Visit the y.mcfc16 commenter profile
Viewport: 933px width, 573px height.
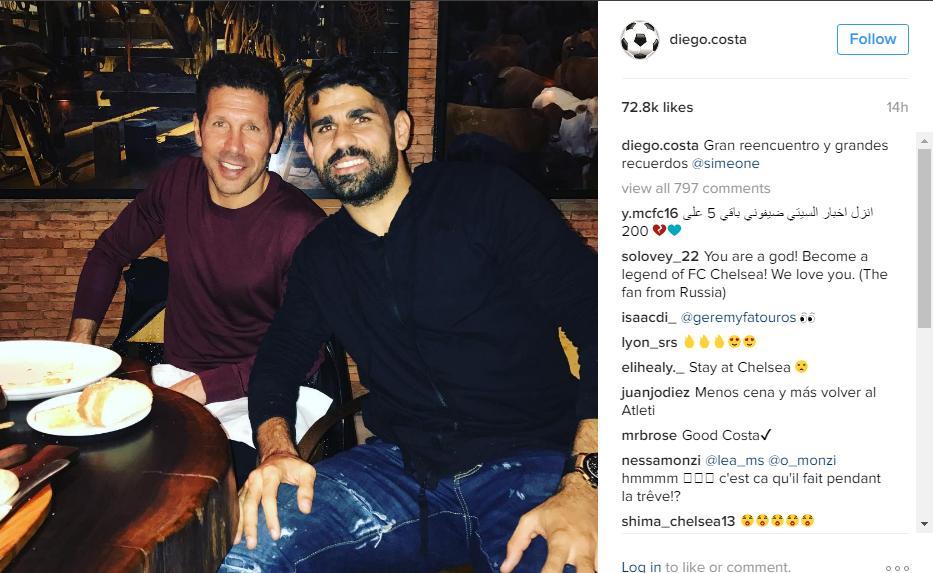point(650,213)
